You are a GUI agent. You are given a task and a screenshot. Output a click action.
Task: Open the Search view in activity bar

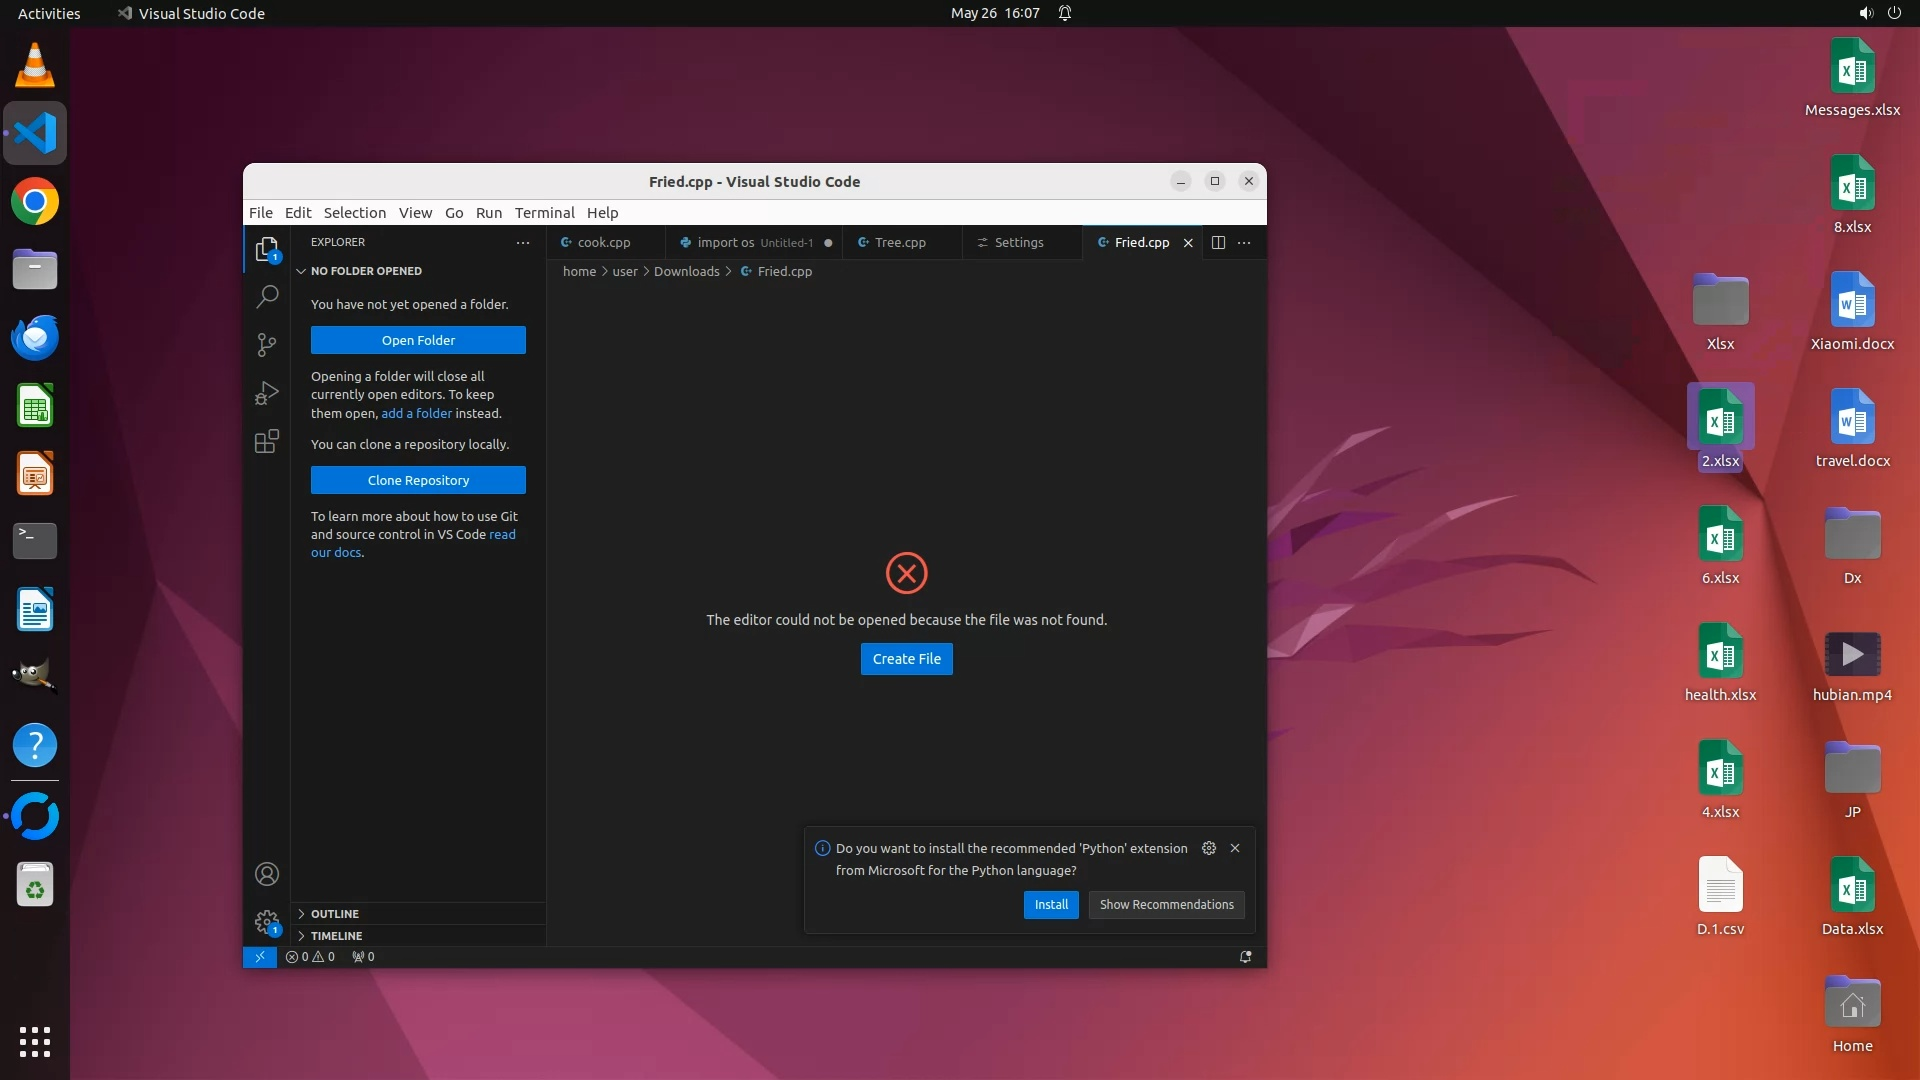click(267, 297)
